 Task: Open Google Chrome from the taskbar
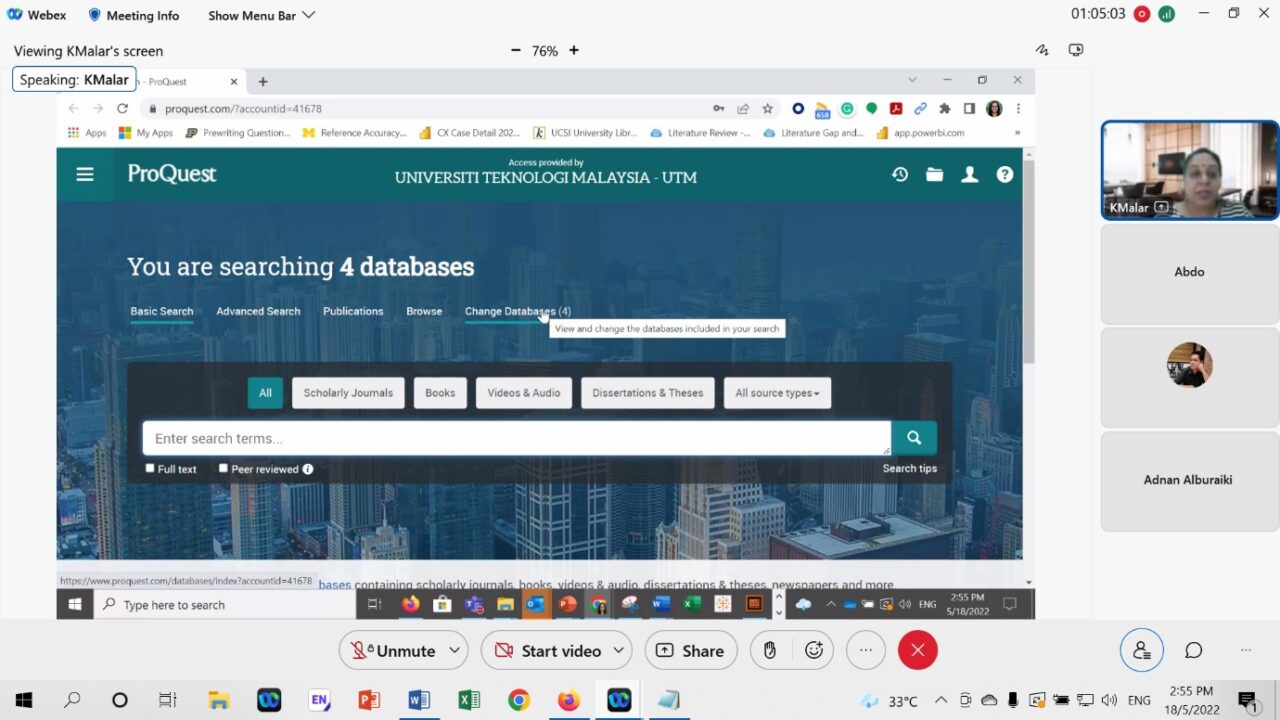tap(518, 700)
